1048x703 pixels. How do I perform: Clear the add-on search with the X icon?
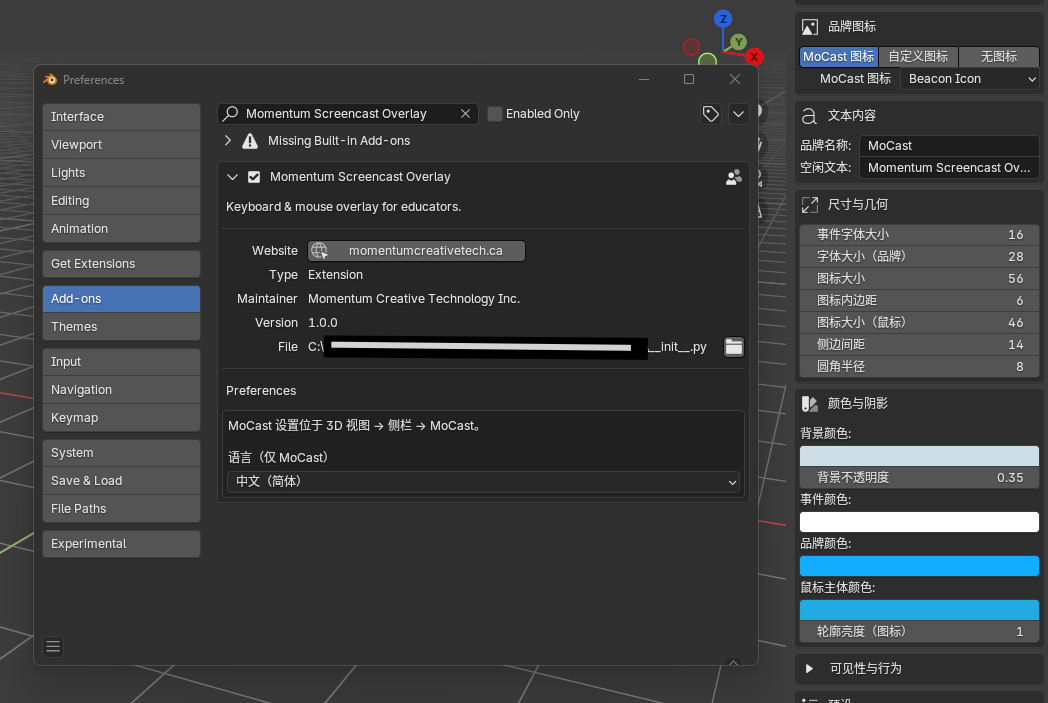coord(465,114)
